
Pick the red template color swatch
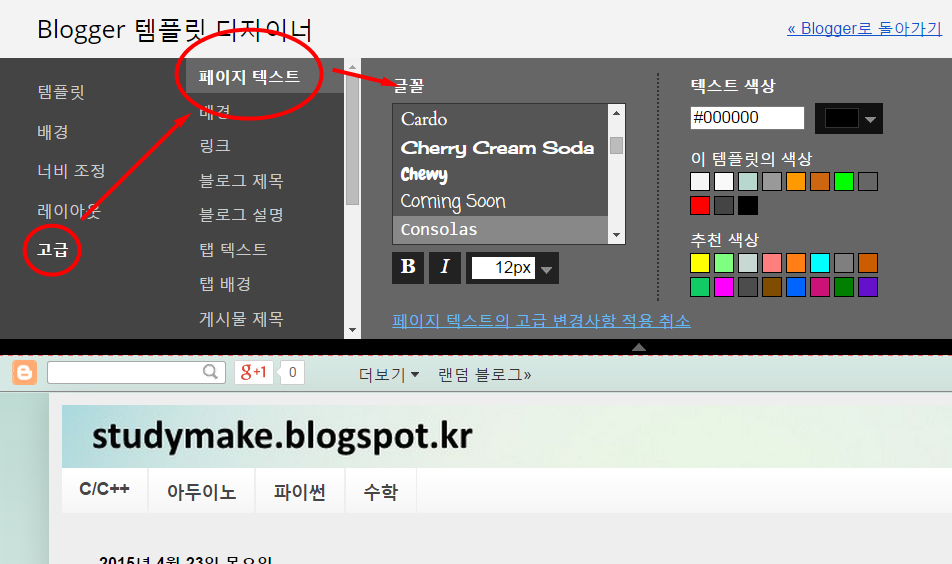click(699, 206)
